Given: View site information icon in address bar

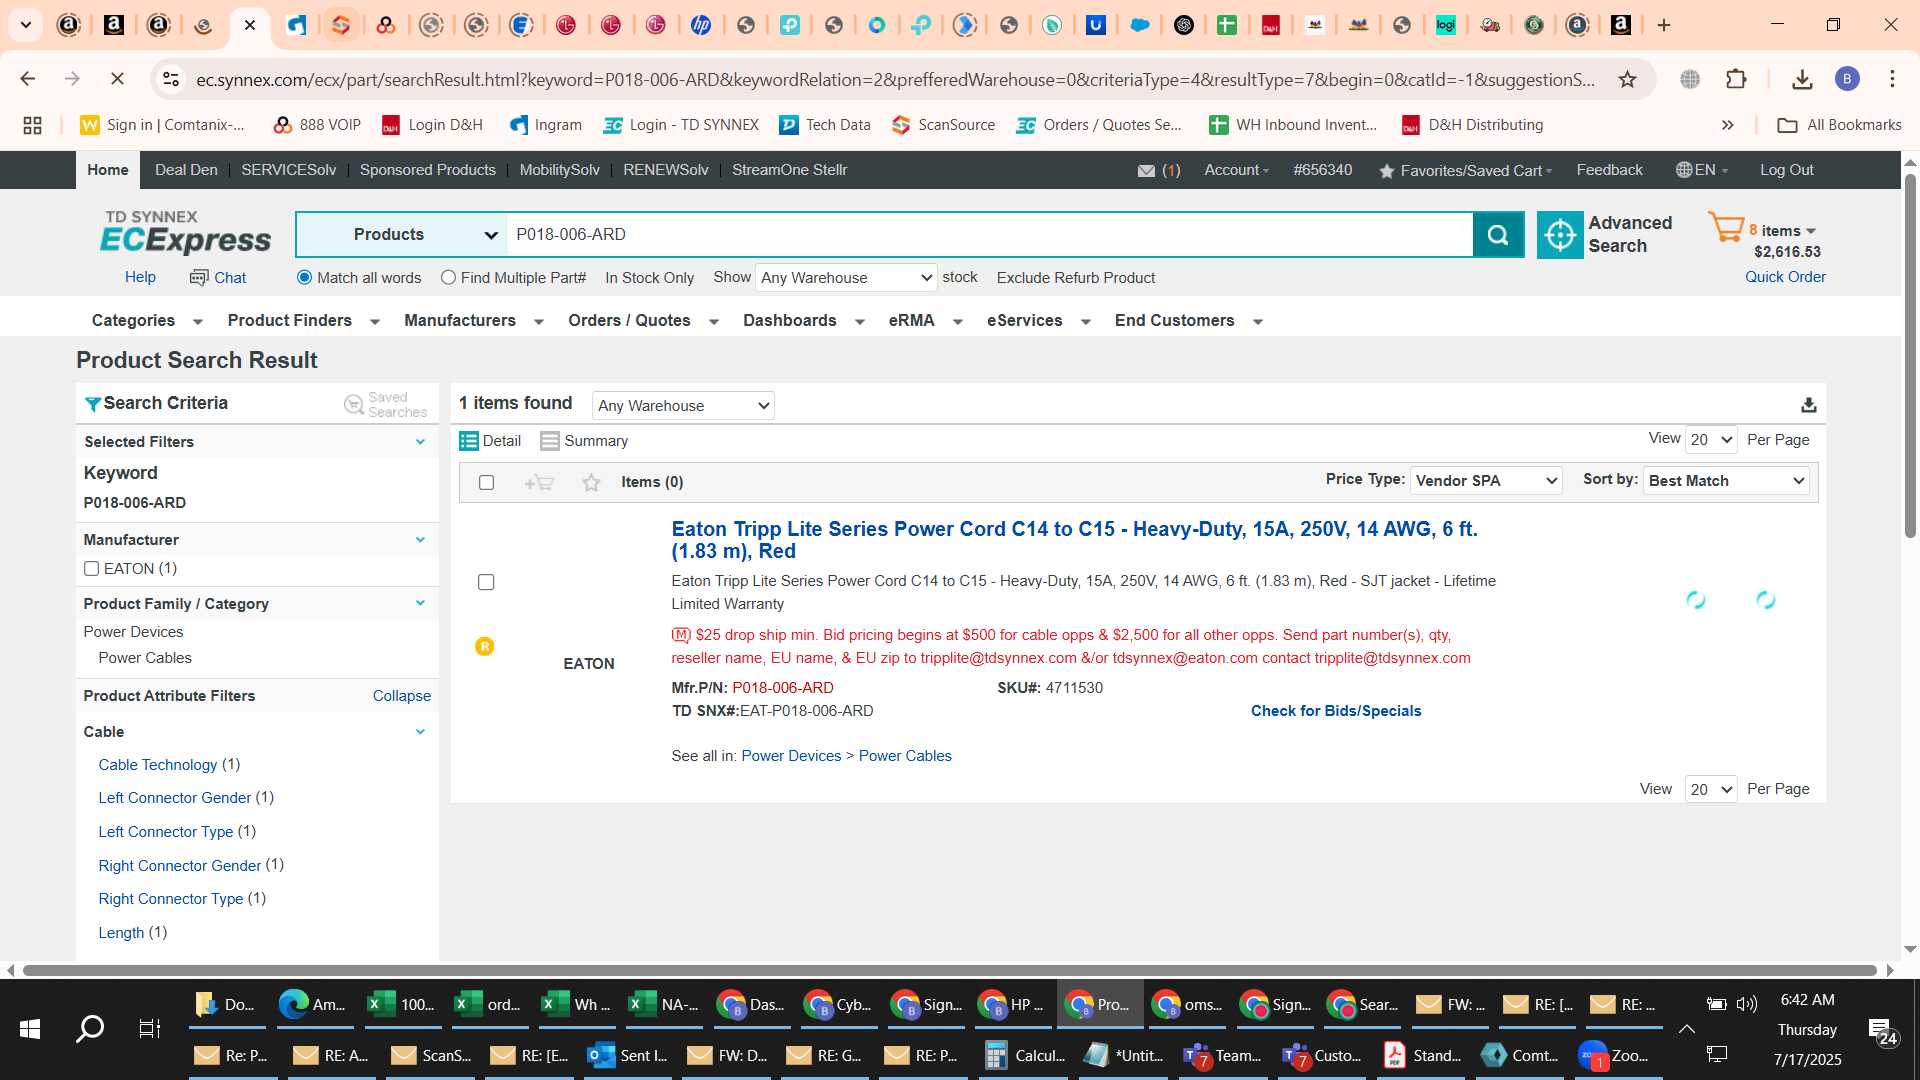Looking at the screenshot, I should [171, 79].
